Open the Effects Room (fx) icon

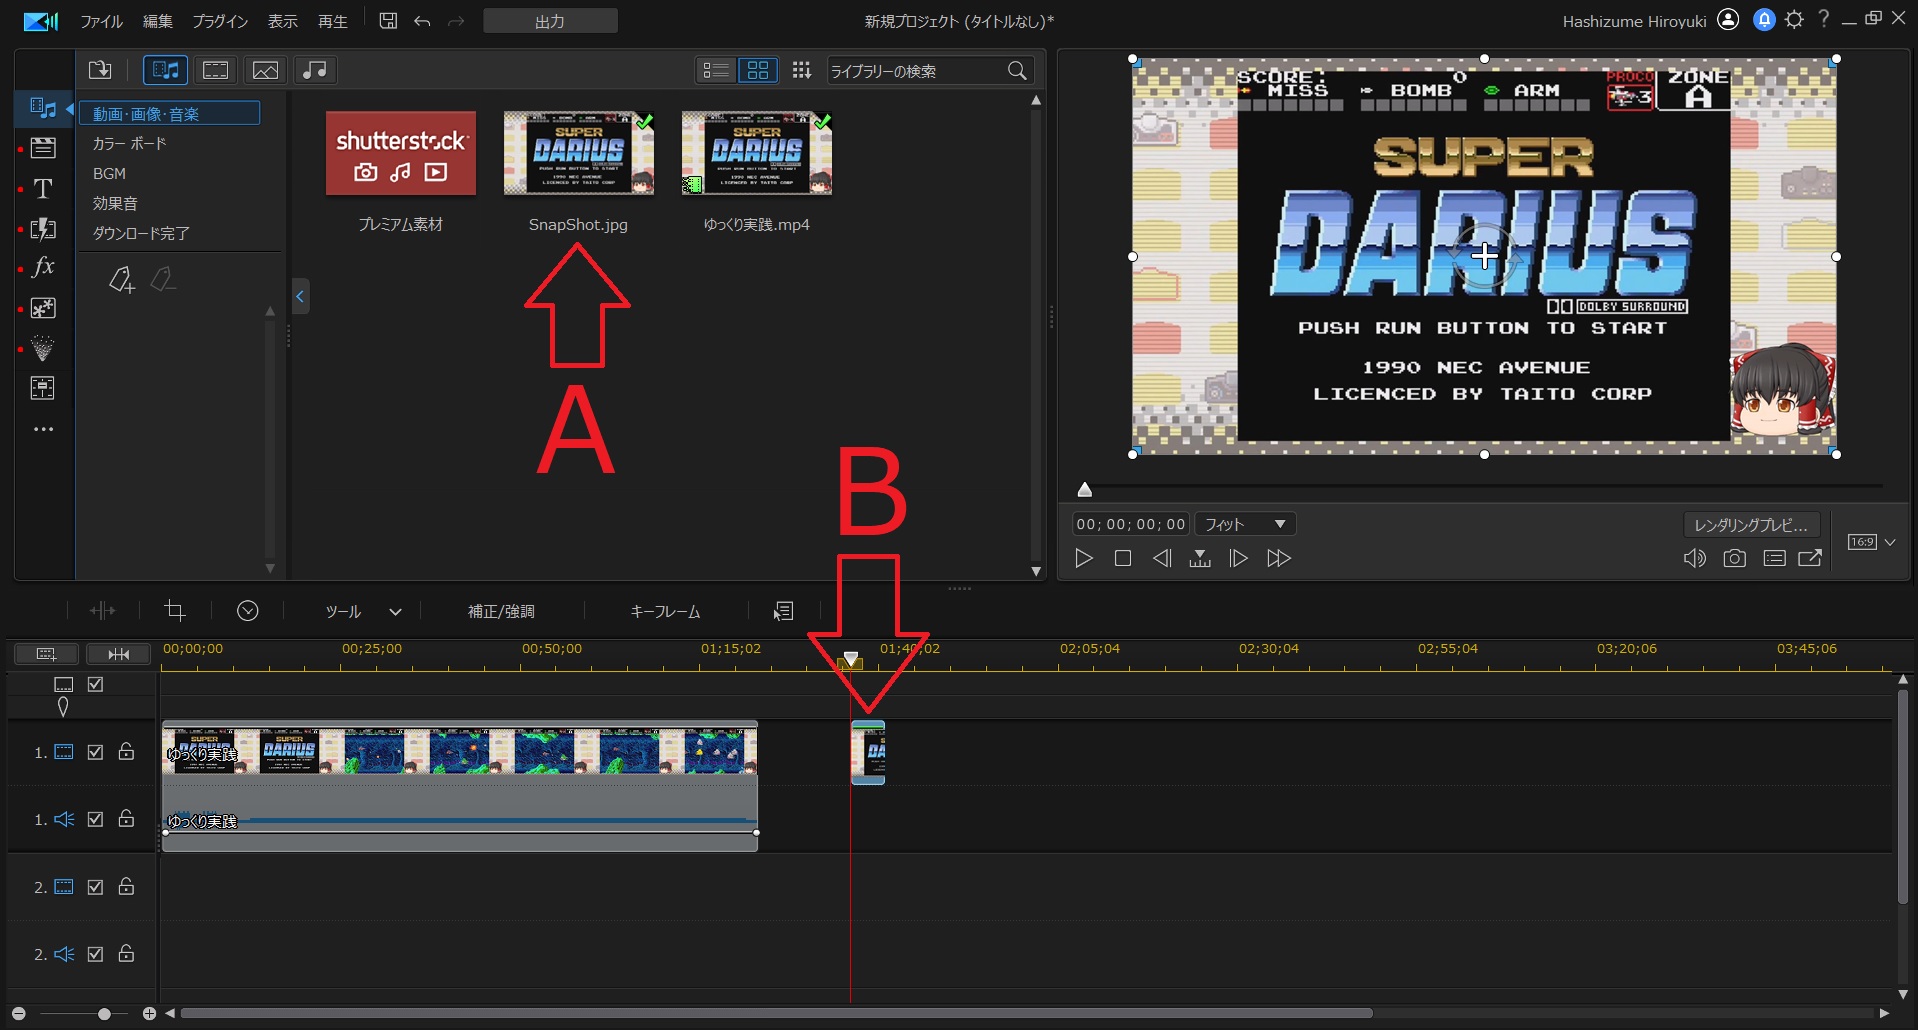pyautogui.click(x=43, y=267)
